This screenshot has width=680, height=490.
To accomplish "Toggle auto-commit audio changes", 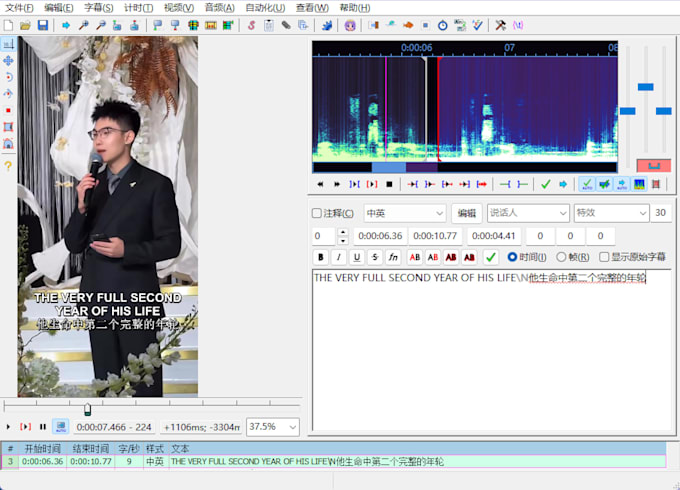I will click(x=587, y=184).
